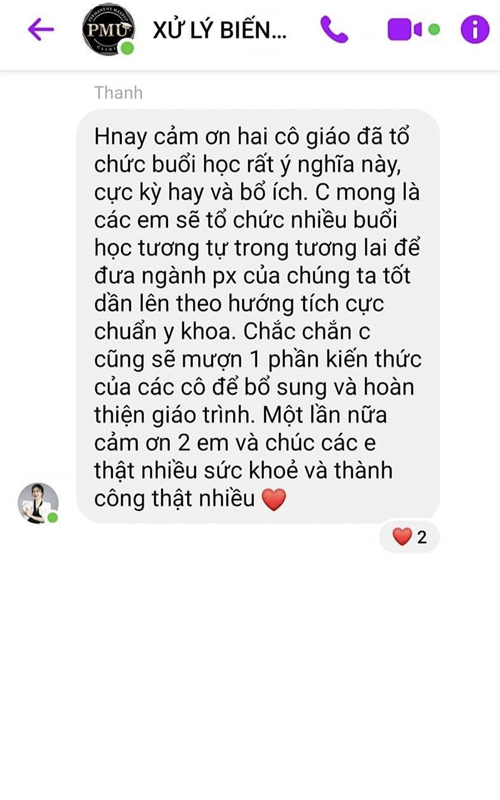Viewport: 500px width, 800px height.
Task: Tap the red heart emoji ending the message
Action: 274,499
